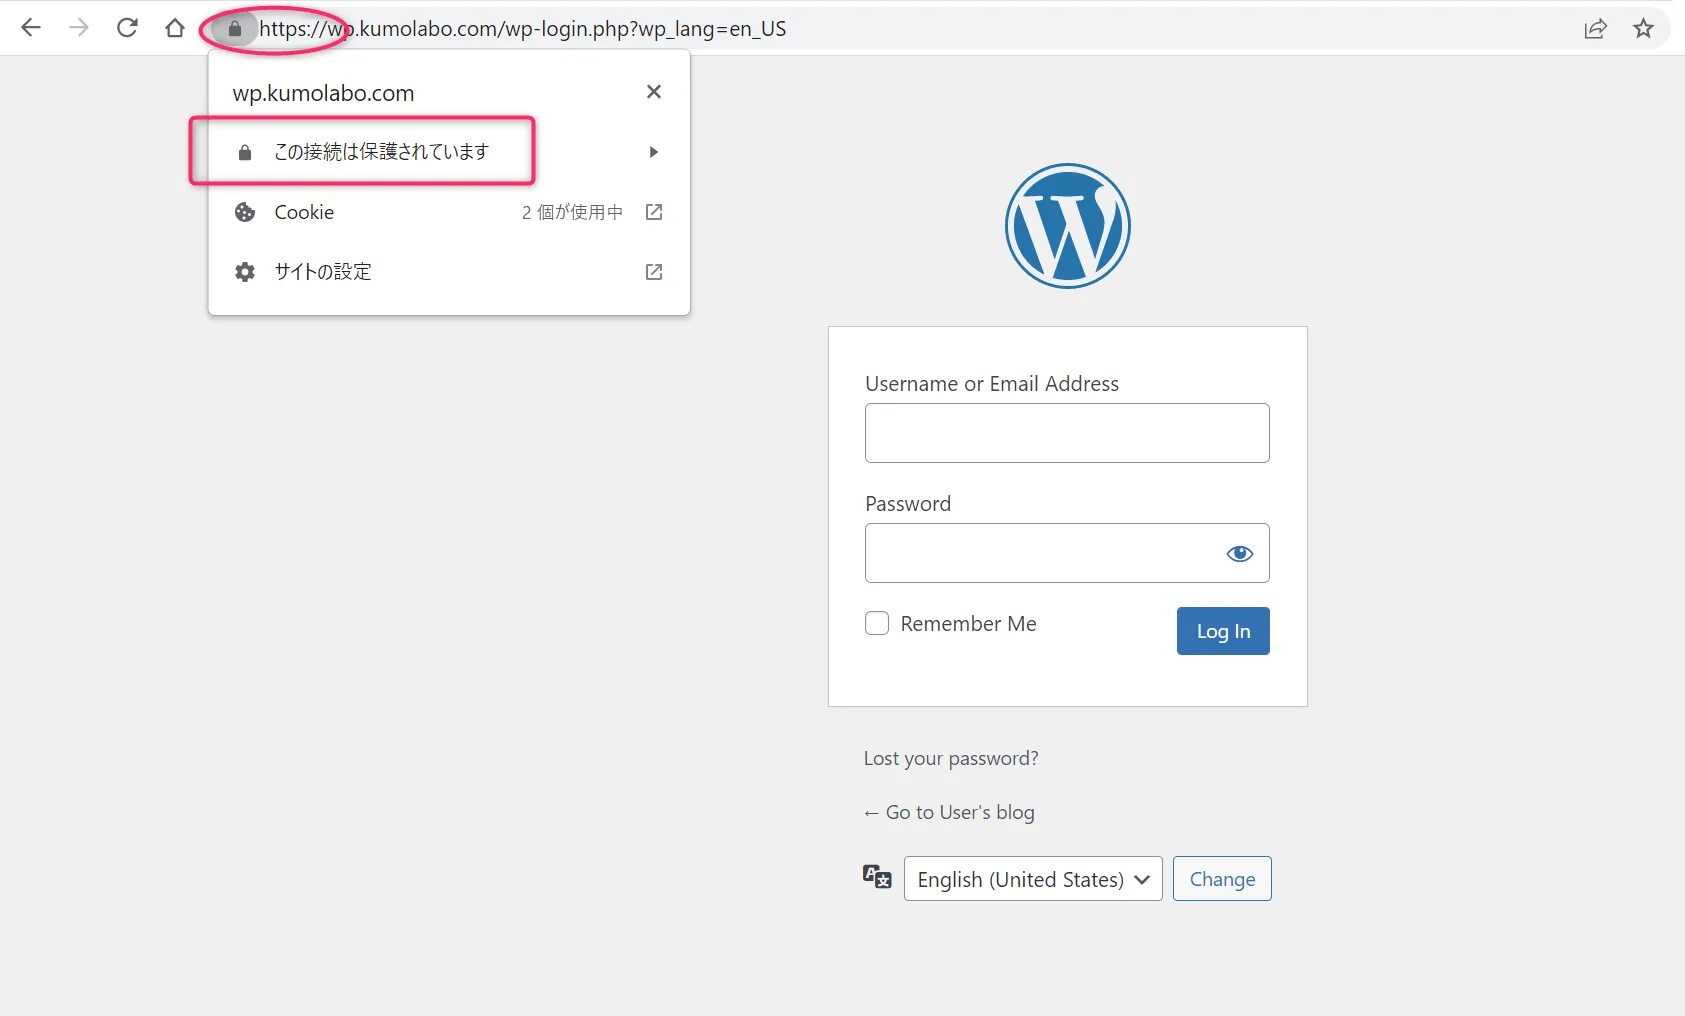
Task: Click the サイトの設定 gear icon
Action: tap(244, 271)
